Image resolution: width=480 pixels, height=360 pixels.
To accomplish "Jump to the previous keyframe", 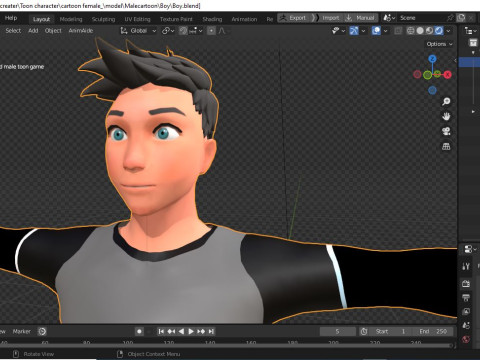I will click(x=171, y=331).
